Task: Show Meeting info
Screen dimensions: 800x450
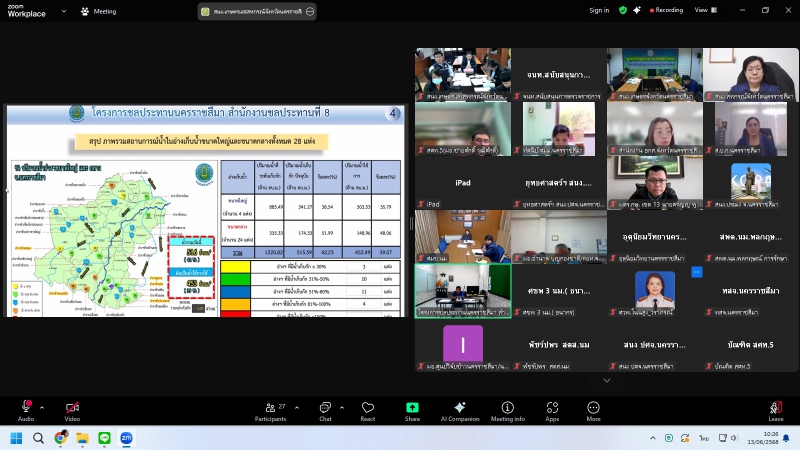Action: [x=508, y=408]
